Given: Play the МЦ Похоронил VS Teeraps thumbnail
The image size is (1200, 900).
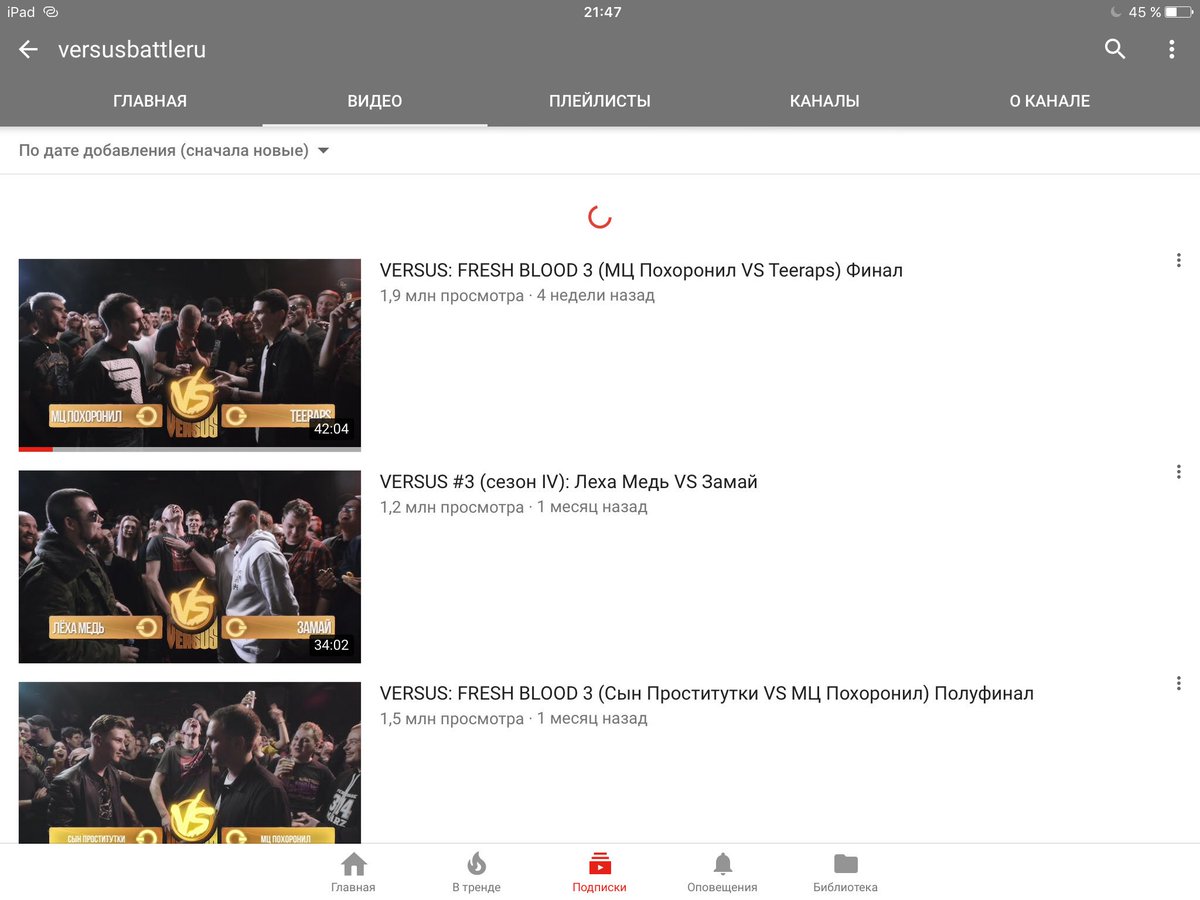Looking at the screenshot, I should (x=190, y=355).
